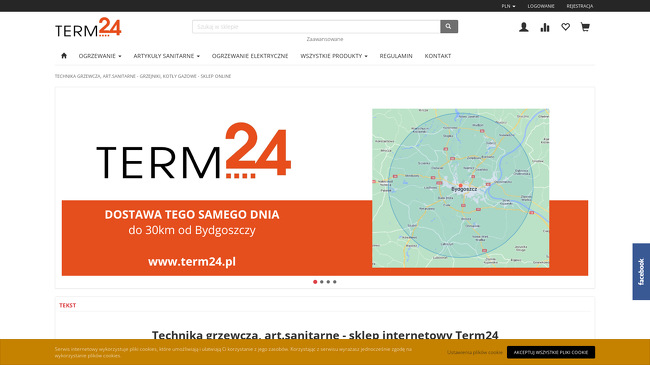The image size is (650, 365).
Task: Expand the Wszystkie produkty menu
Action: [x=334, y=56]
